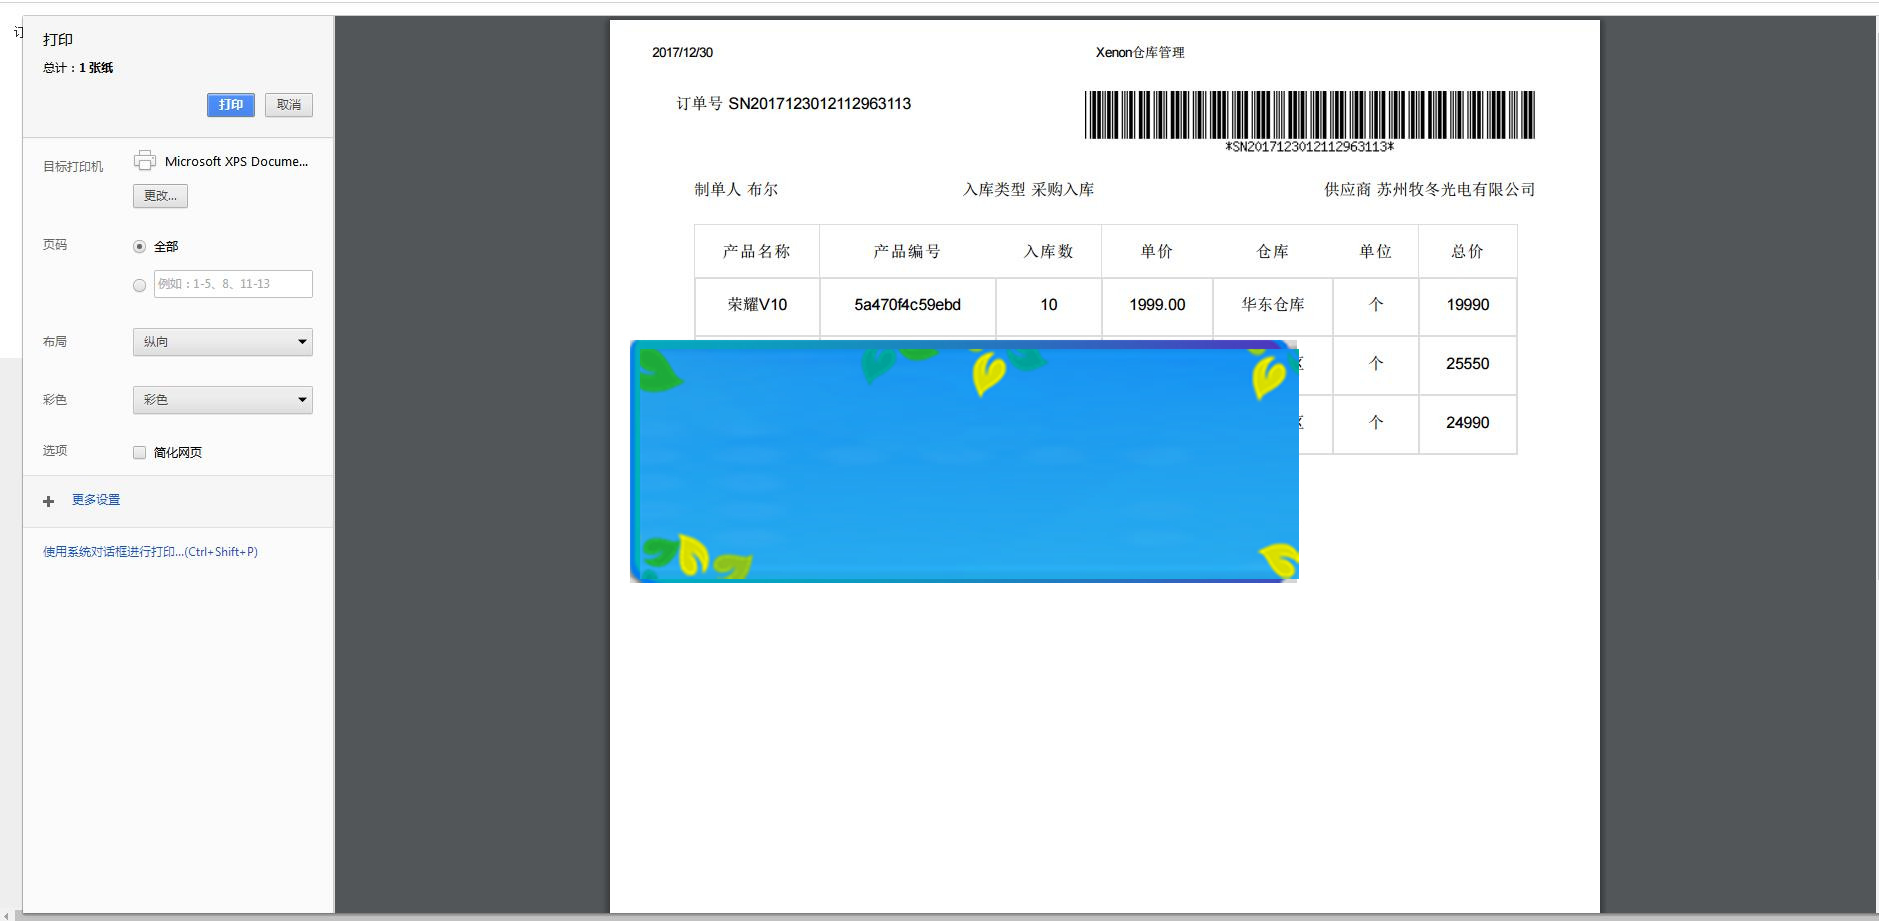Select the 全部 pages radio button
This screenshot has width=1879, height=921.
pos(140,245)
